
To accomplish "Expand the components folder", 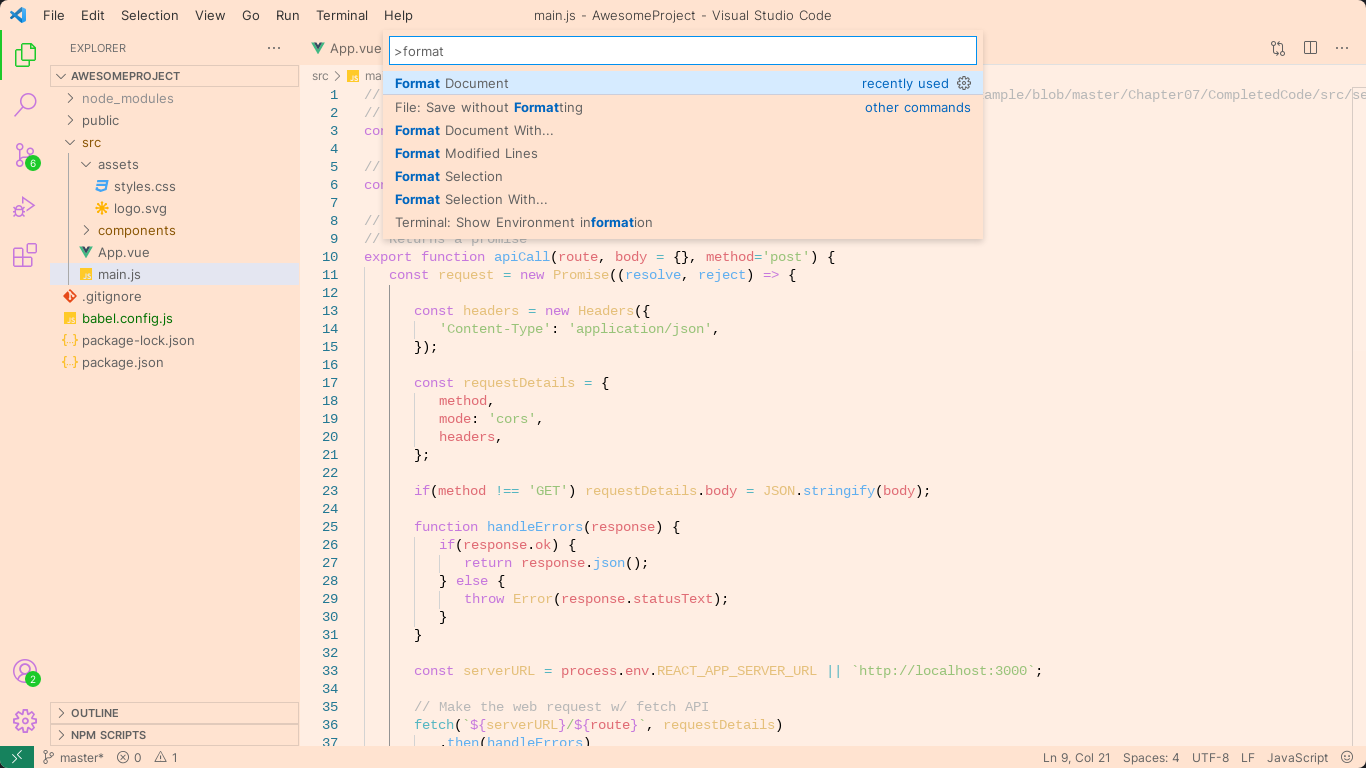I will pos(136,230).
